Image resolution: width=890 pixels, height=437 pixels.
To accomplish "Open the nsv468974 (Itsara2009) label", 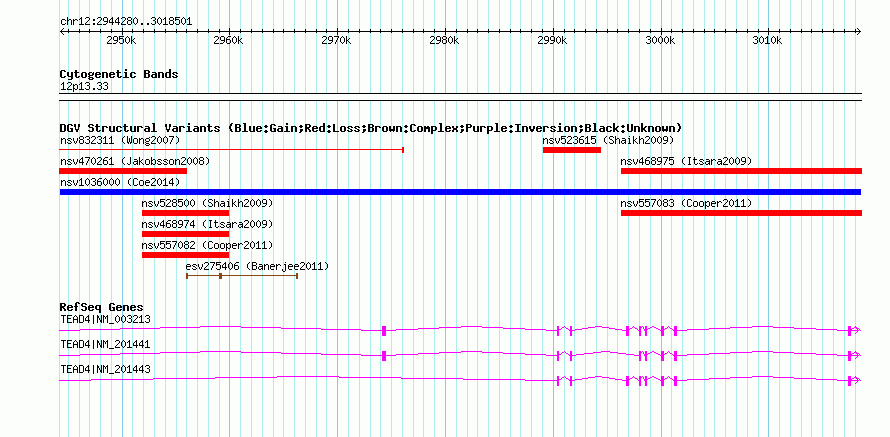I will coord(207,224).
